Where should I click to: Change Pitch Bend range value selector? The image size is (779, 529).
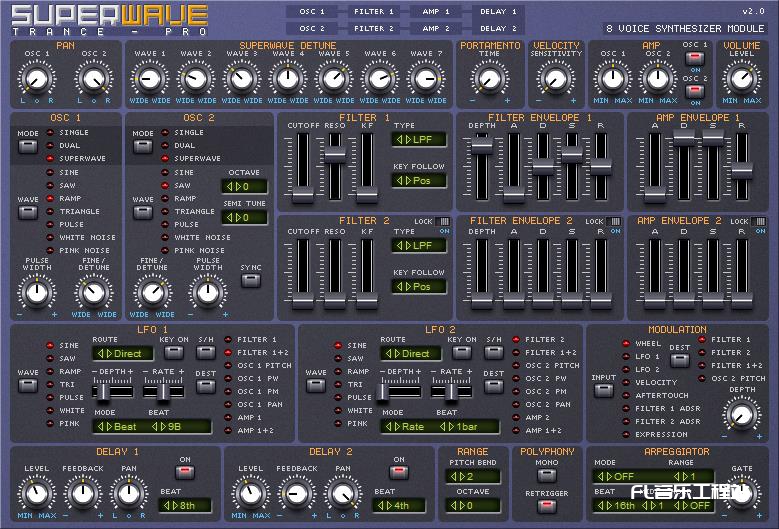(x=472, y=476)
